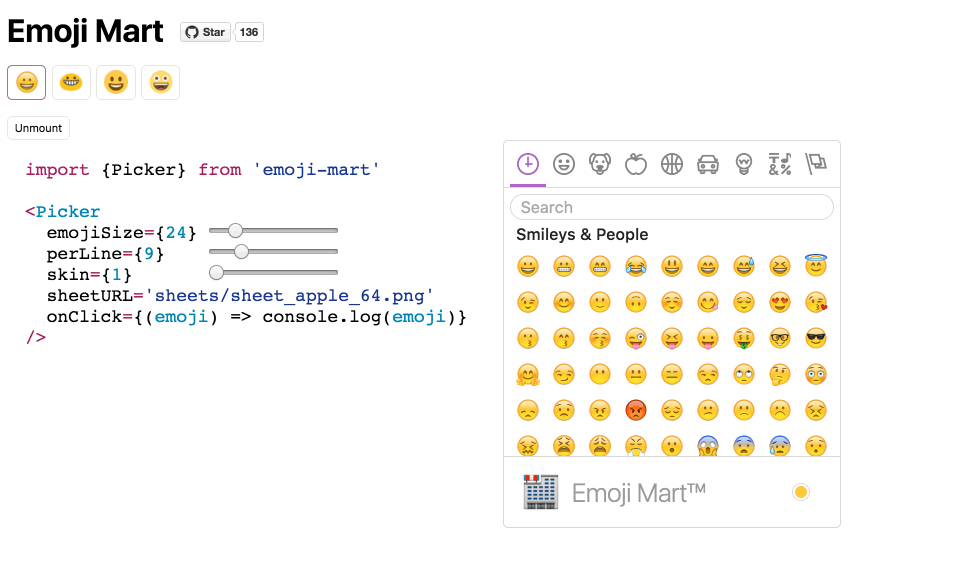Click the Smileys & People section label
This screenshot has height=567, width=956.
coord(582,235)
